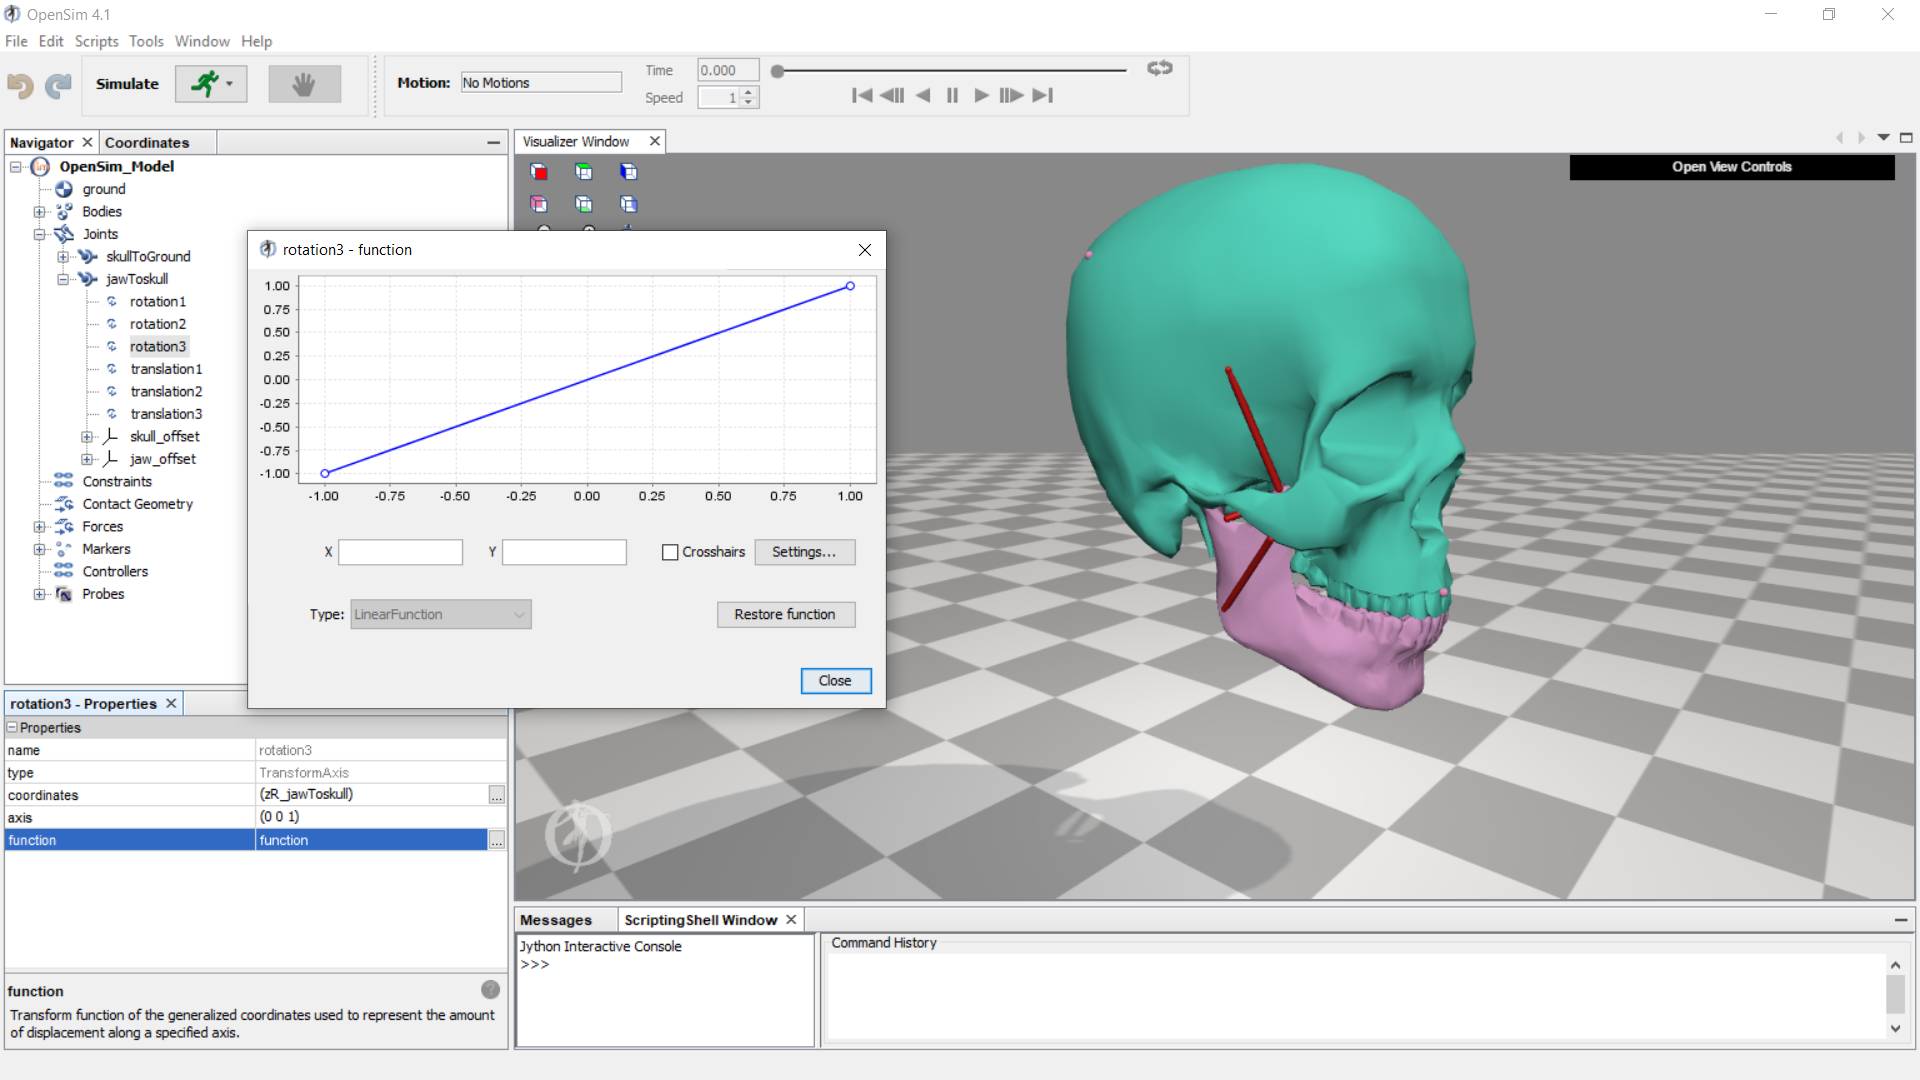Screen dimensions: 1920x1080
Task: Switch to the Messages tab
Action: coord(556,920)
